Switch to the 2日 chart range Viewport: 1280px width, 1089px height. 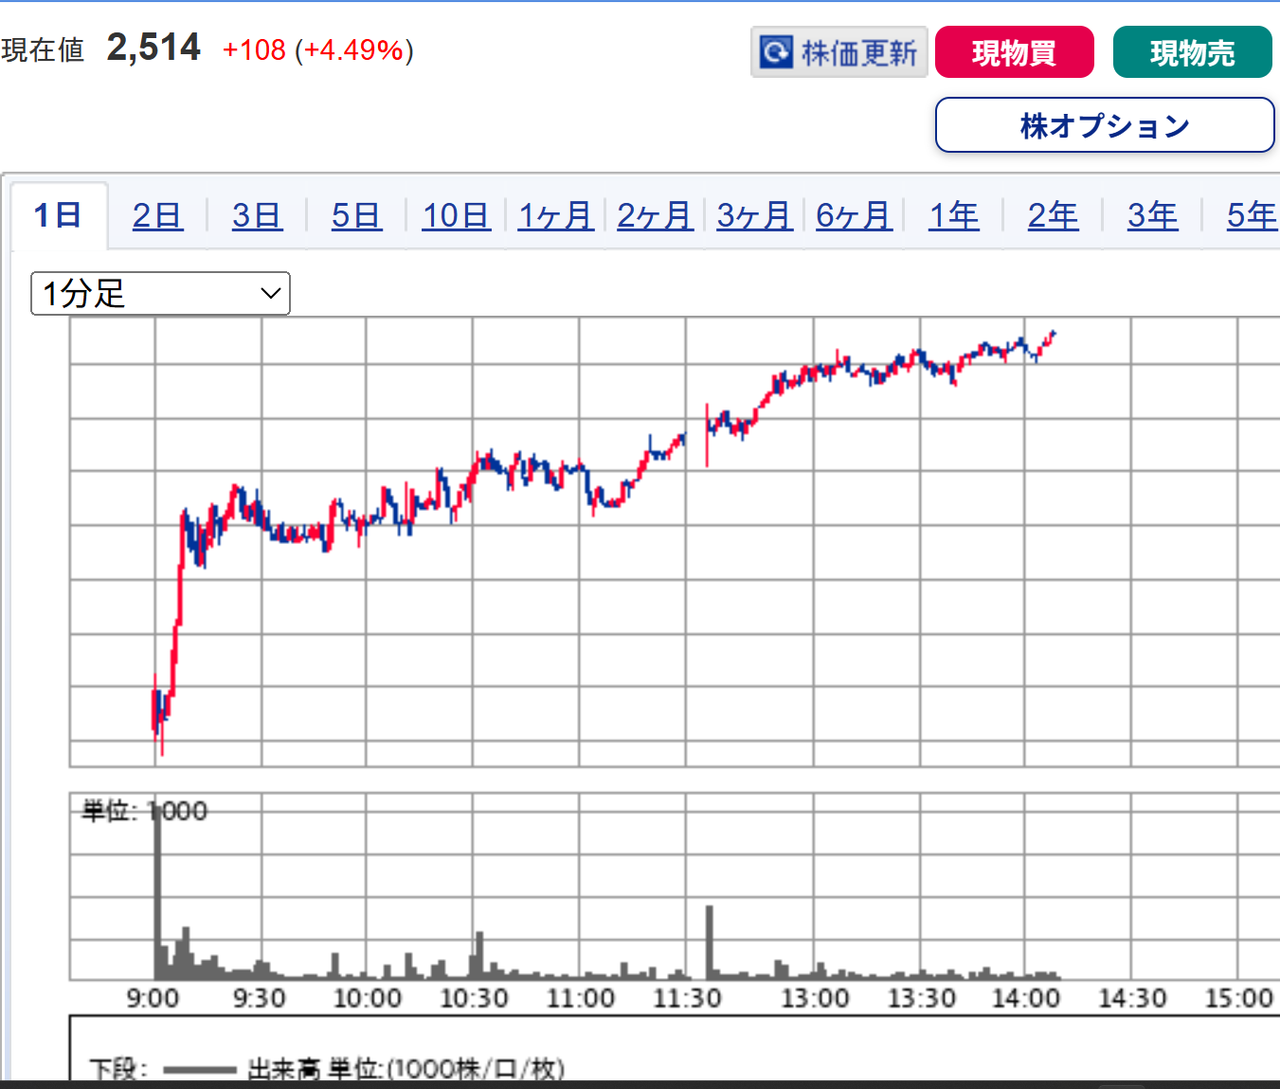[157, 215]
